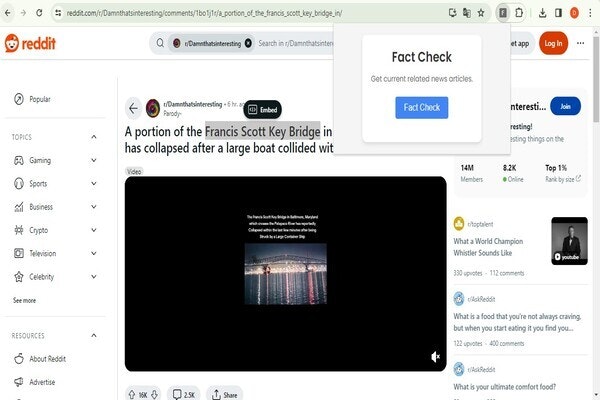This screenshot has width=600, height=400.
Task: Open the subreddit avatar icon on the post
Action: tap(153, 108)
